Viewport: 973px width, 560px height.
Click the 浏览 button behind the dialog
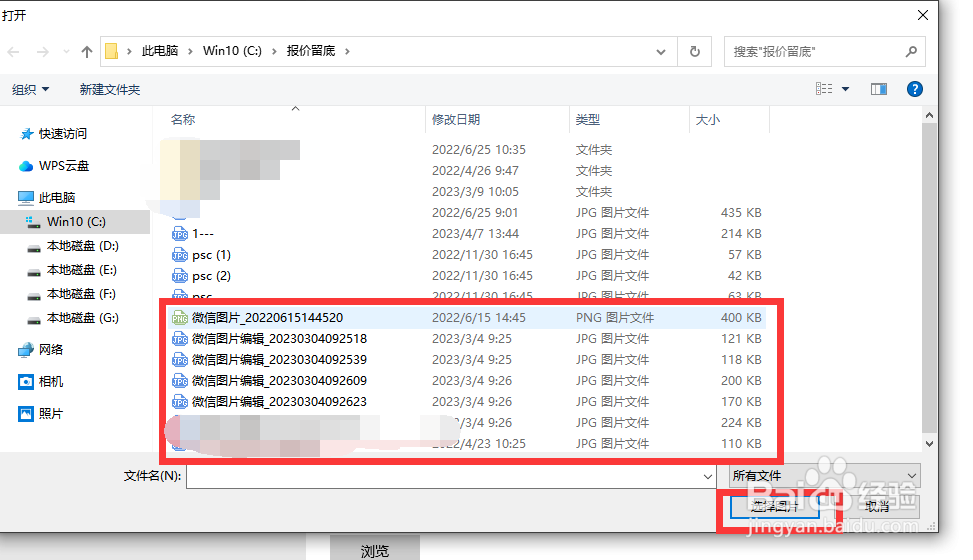[375, 549]
